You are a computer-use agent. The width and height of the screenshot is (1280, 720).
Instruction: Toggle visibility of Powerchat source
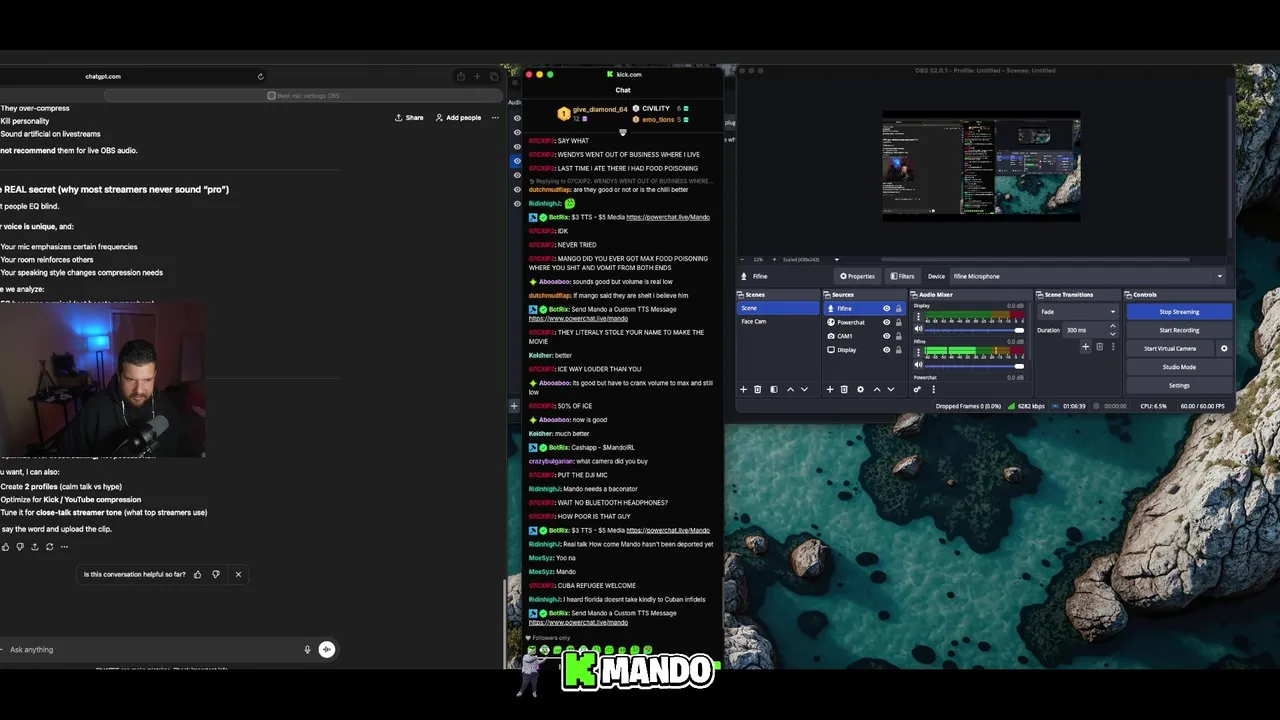[887, 322]
